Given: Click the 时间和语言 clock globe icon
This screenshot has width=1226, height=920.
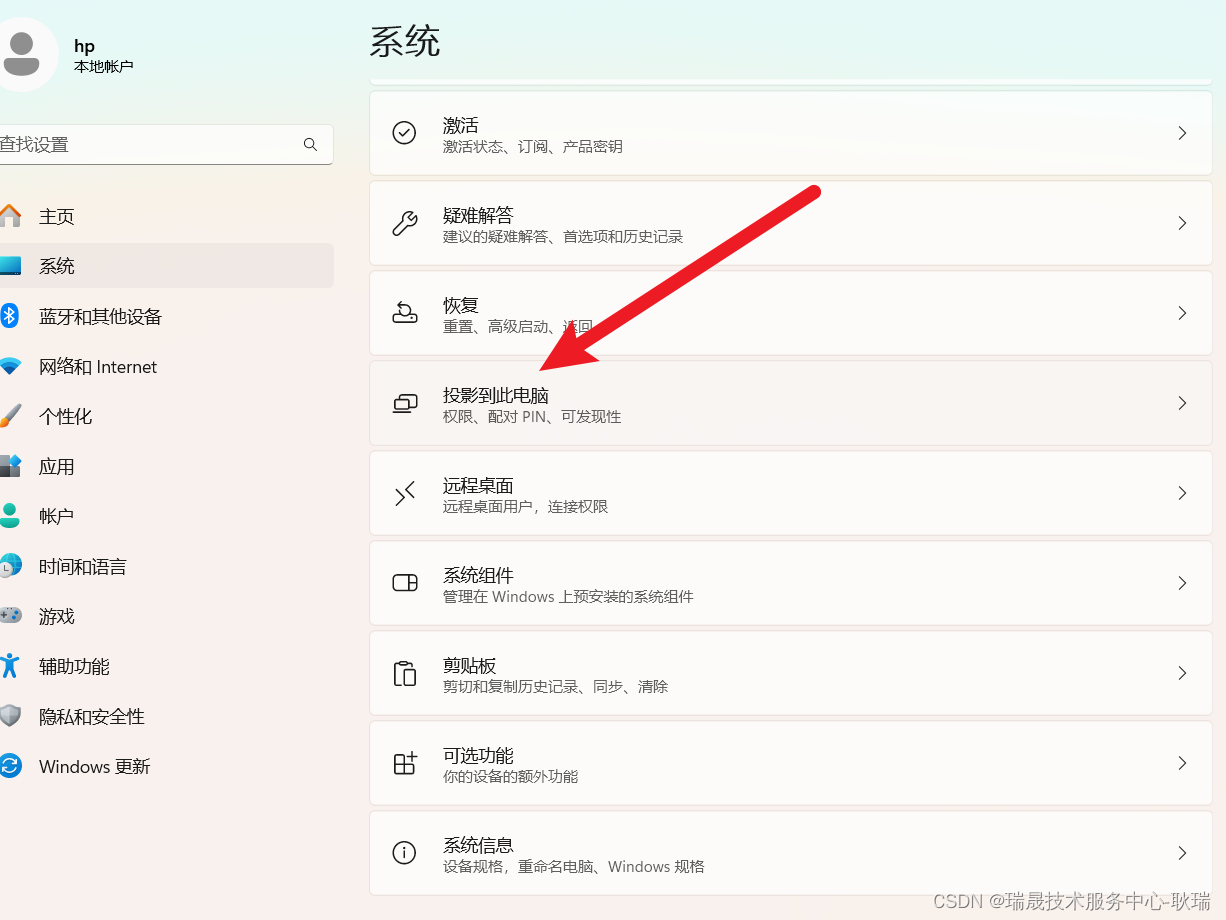Looking at the screenshot, I should 10,566.
